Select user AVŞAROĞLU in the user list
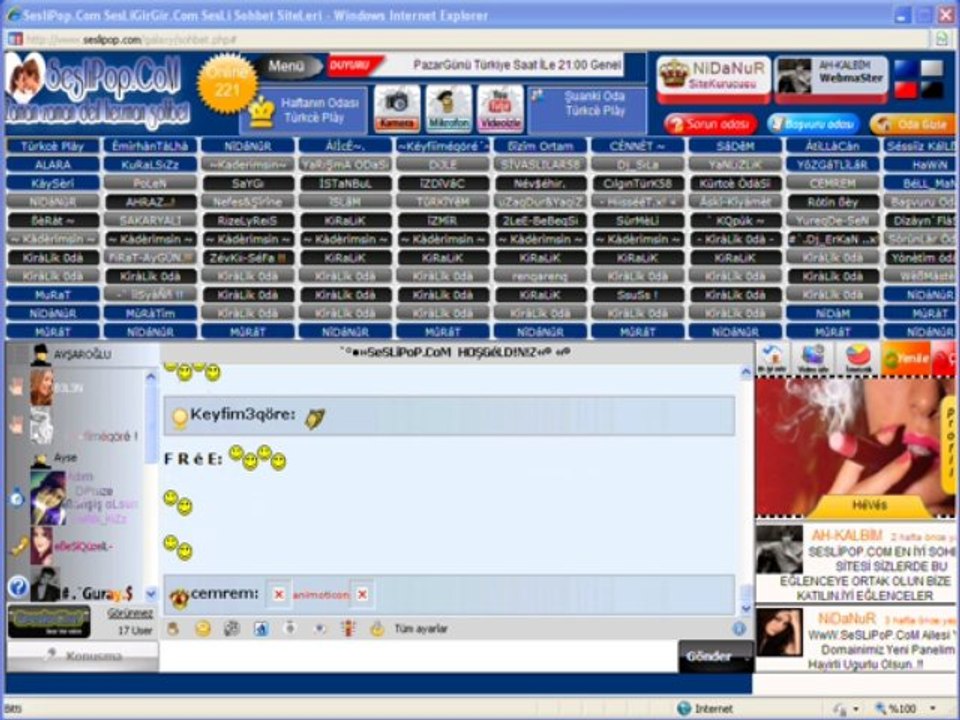Screen dimensions: 960x720 point(82,354)
